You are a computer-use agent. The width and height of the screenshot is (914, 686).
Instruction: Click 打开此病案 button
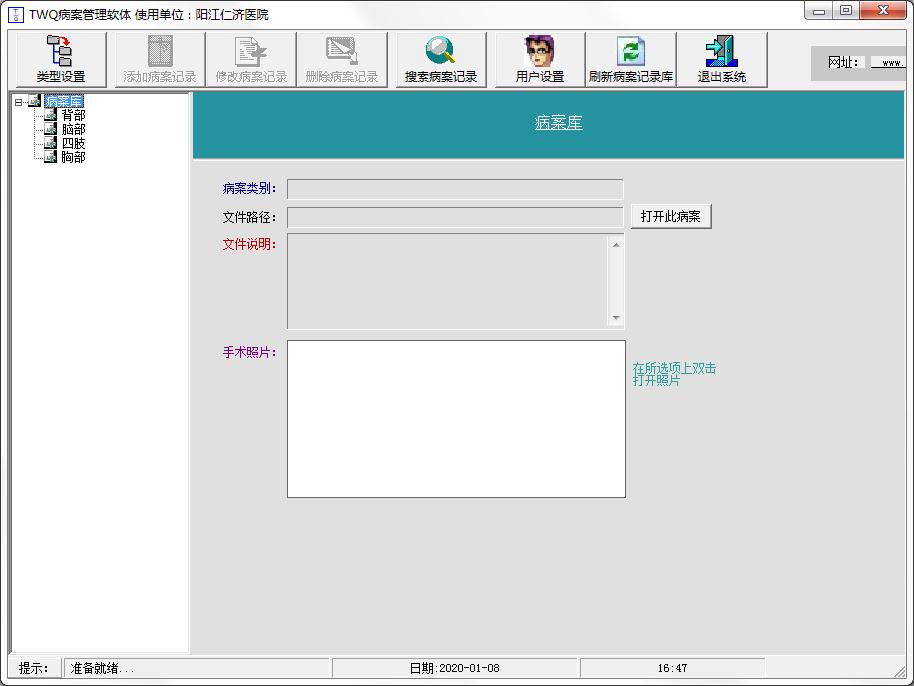click(671, 217)
